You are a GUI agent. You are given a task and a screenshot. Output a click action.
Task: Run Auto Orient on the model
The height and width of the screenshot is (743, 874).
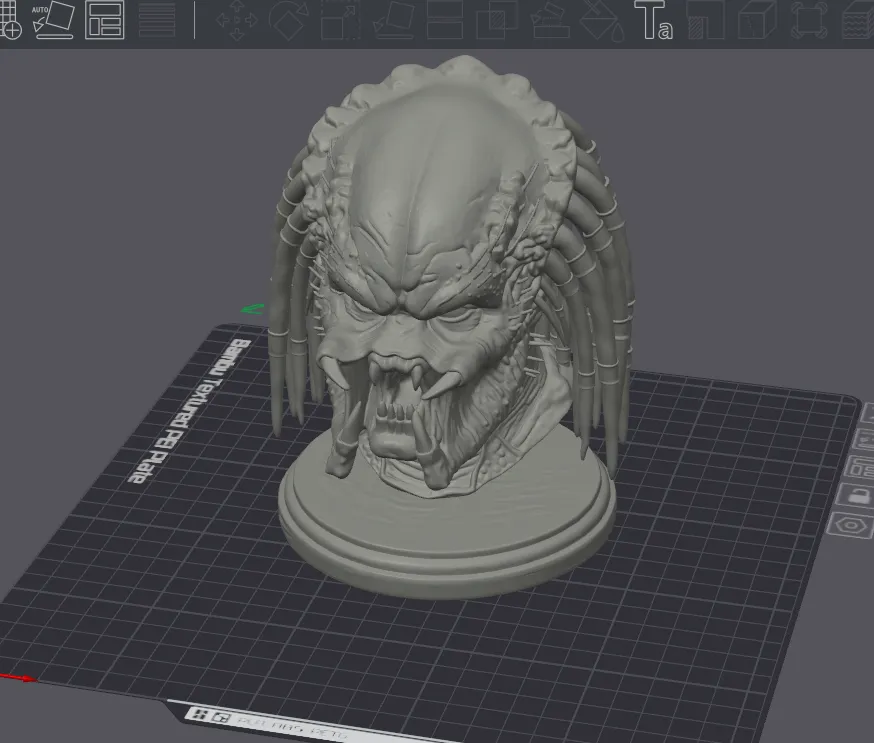pyautogui.click(x=54, y=20)
